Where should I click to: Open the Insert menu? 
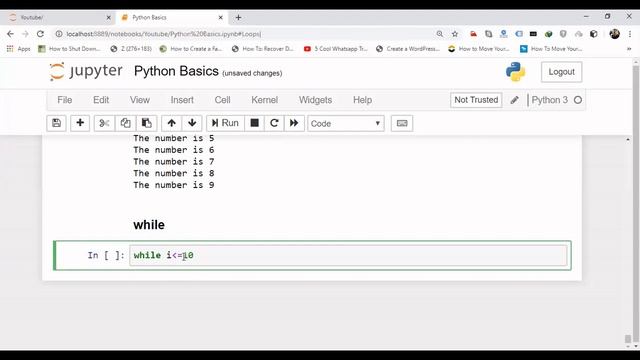(182, 100)
